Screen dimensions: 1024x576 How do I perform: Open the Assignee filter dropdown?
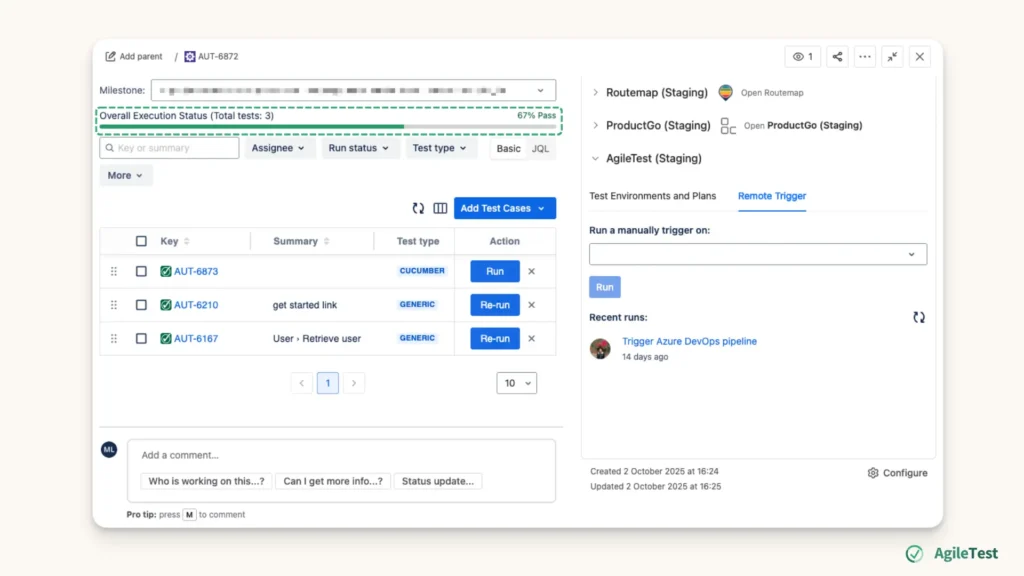coord(278,148)
